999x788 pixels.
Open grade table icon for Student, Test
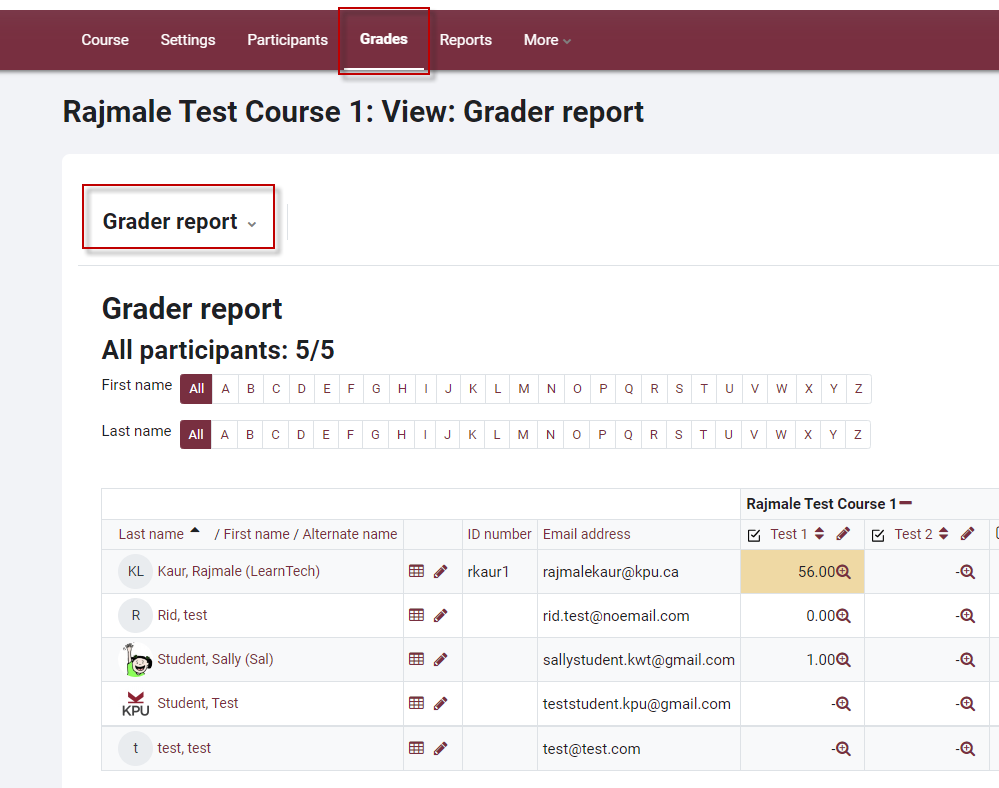[416, 703]
